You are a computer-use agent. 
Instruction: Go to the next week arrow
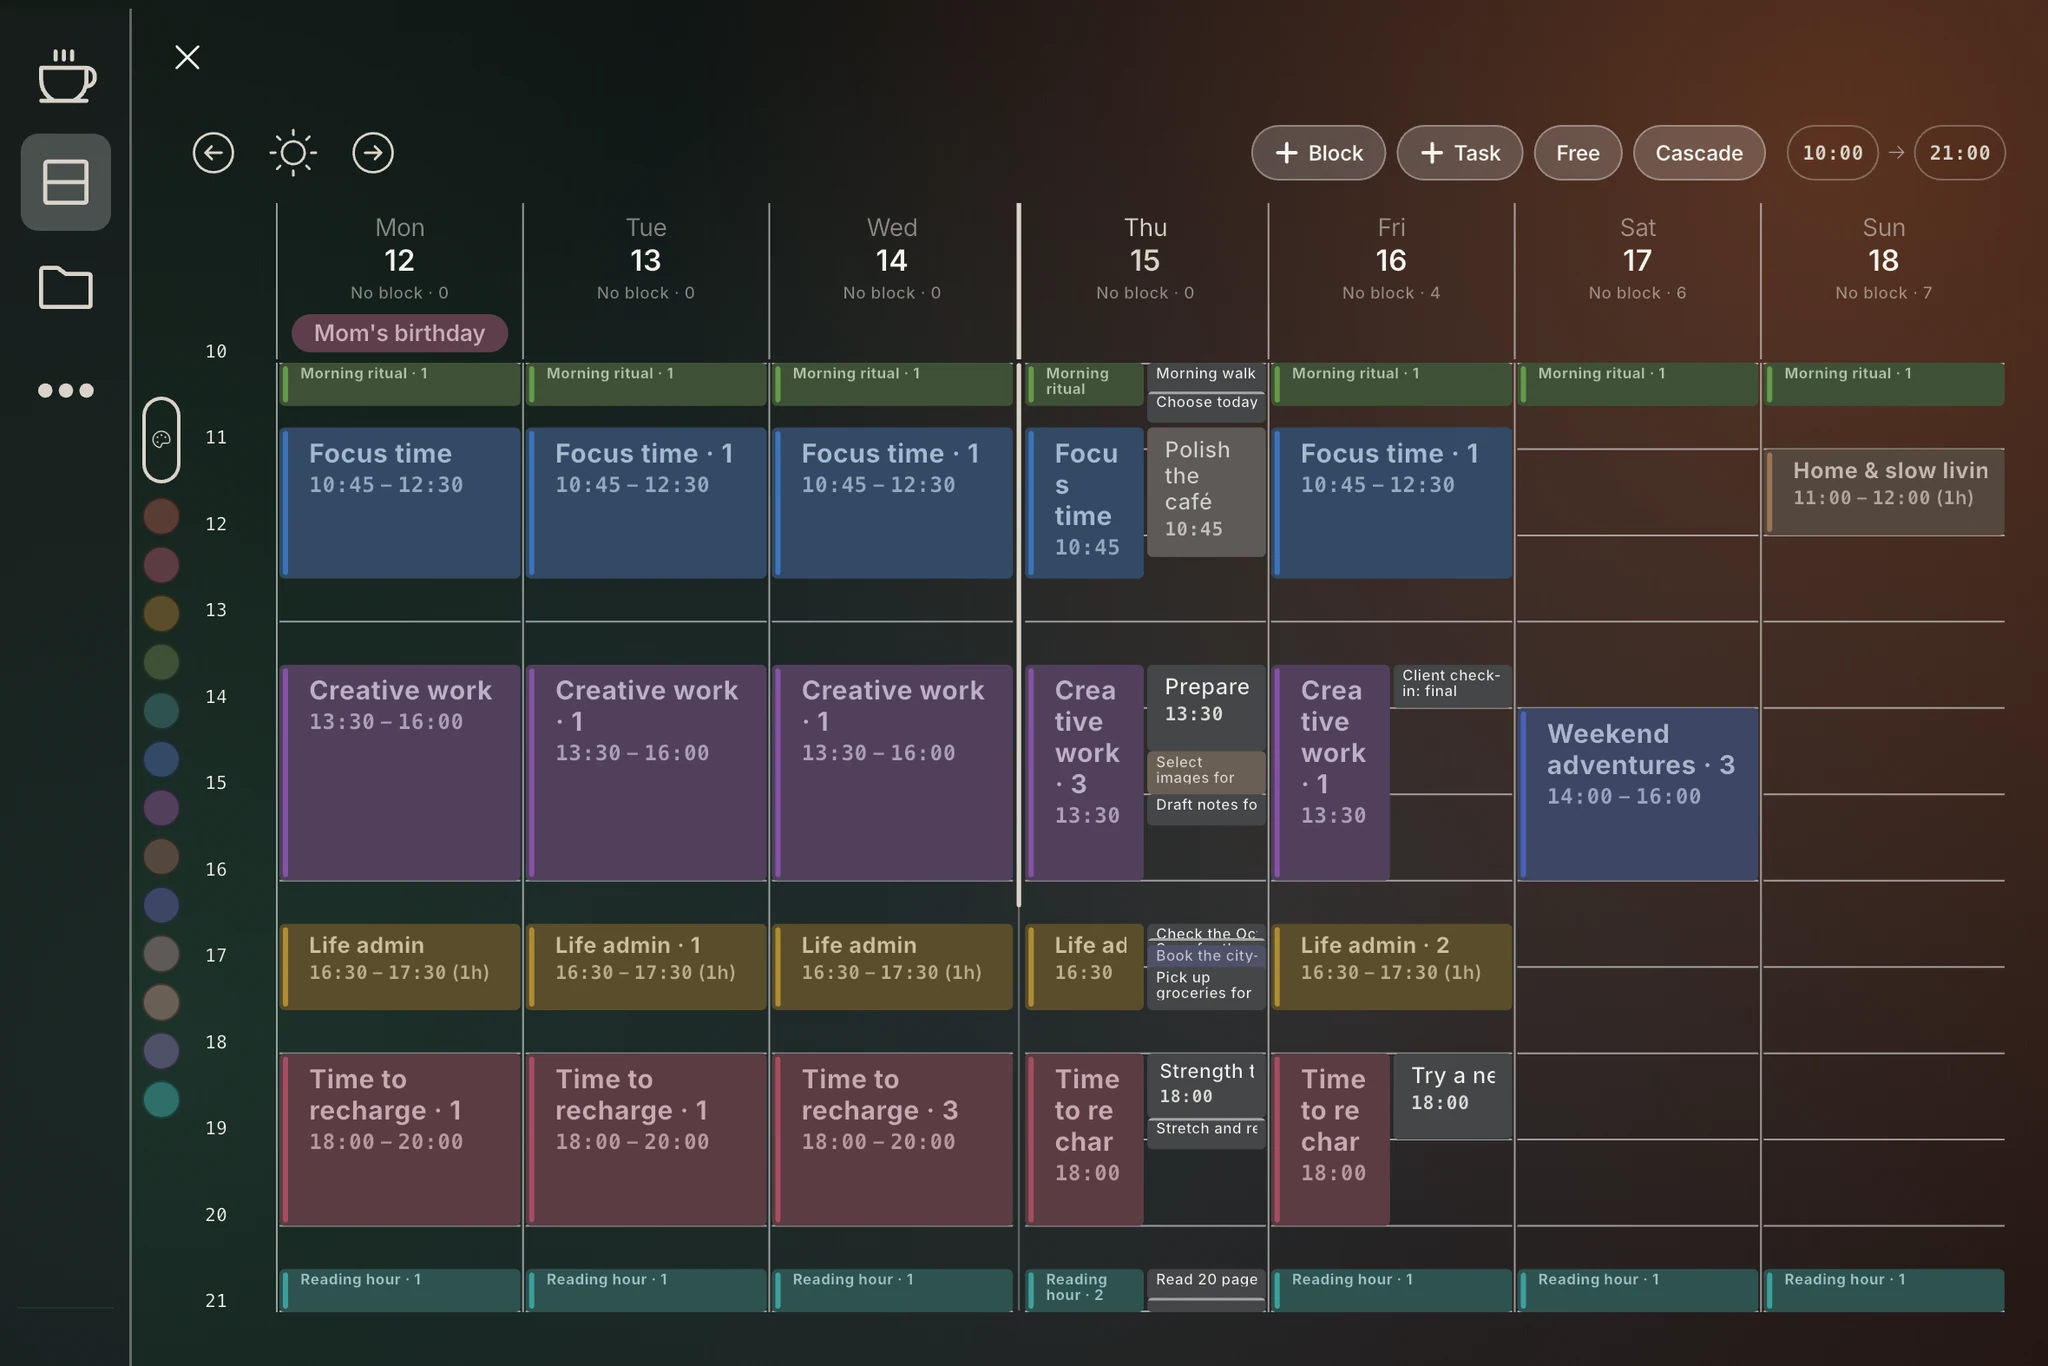click(373, 153)
